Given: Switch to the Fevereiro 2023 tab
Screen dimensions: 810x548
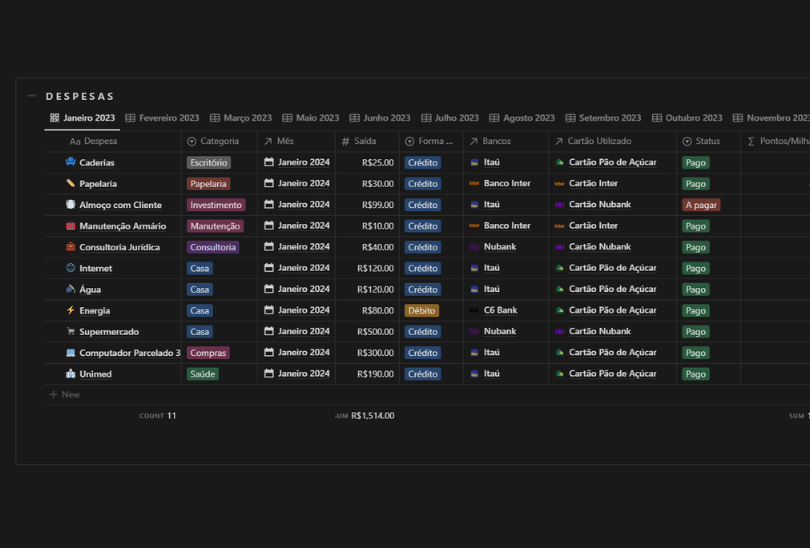Looking at the screenshot, I should point(162,118).
